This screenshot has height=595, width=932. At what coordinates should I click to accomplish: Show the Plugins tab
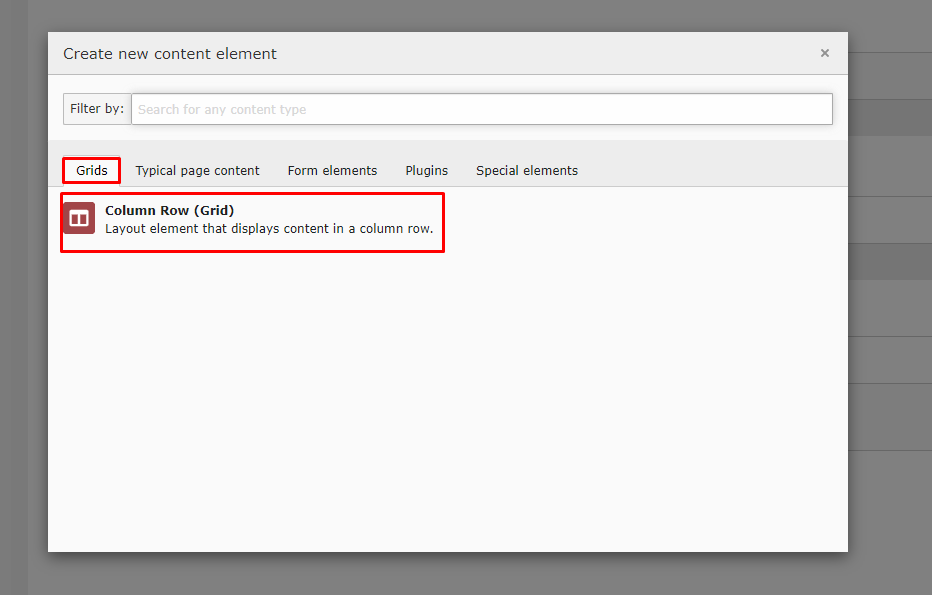tap(426, 171)
